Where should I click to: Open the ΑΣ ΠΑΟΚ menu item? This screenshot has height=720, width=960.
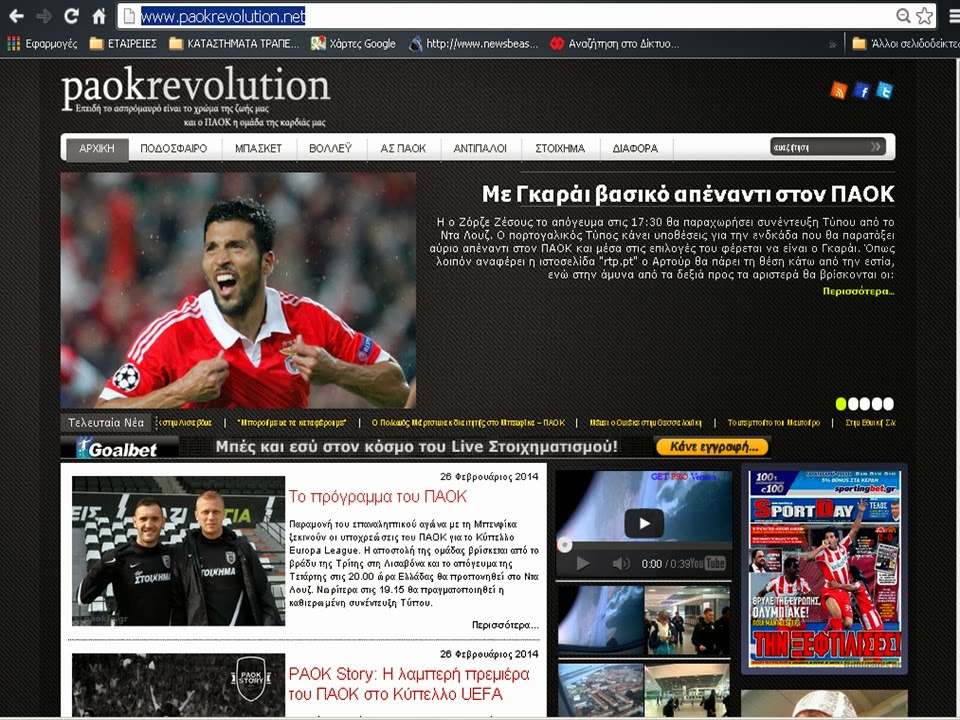(403, 148)
